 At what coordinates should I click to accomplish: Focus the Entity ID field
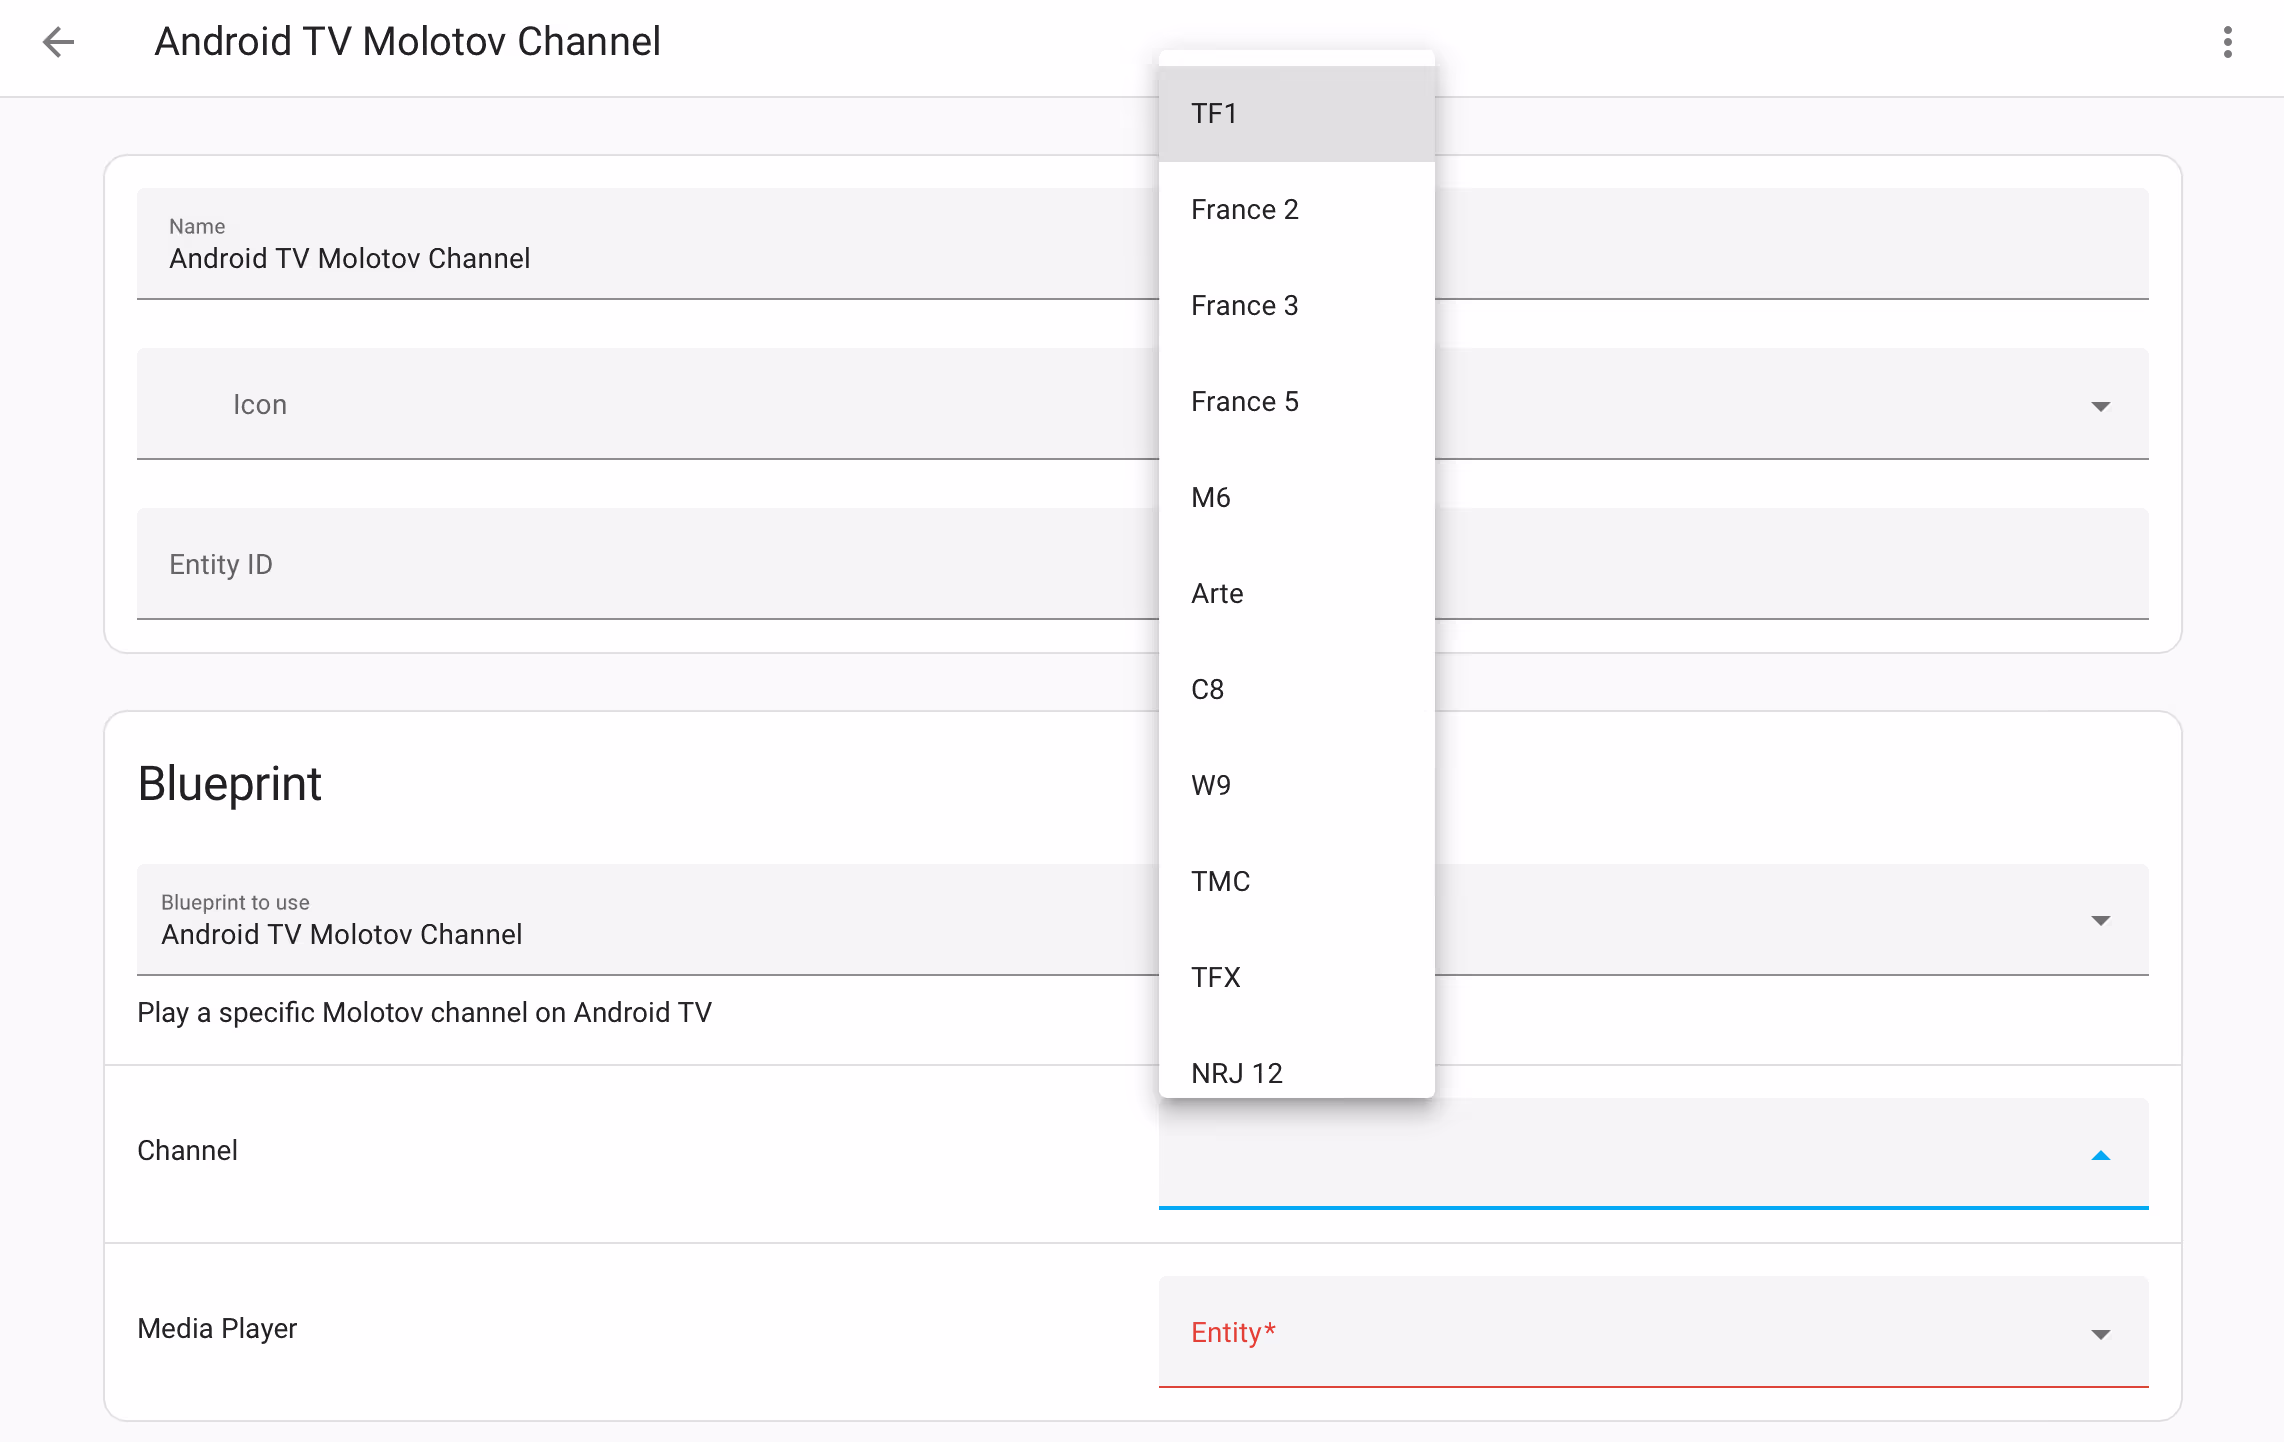tap(1142, 564)
